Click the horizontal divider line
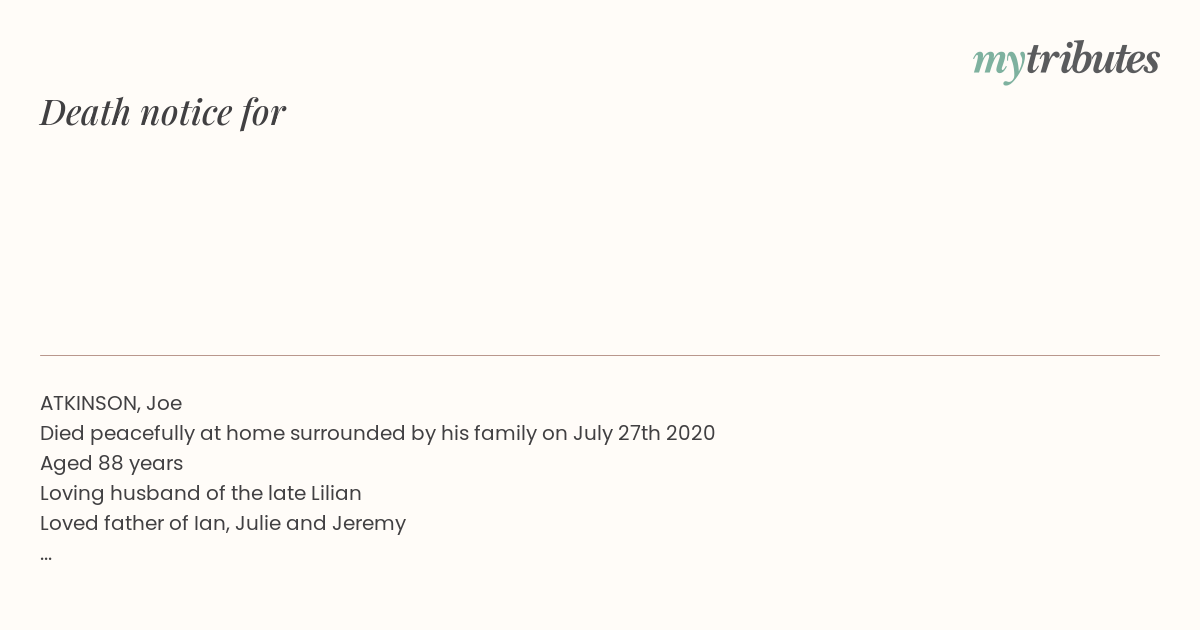The width and height of the screenshot is (1200, 630). [x=600, y=355]
